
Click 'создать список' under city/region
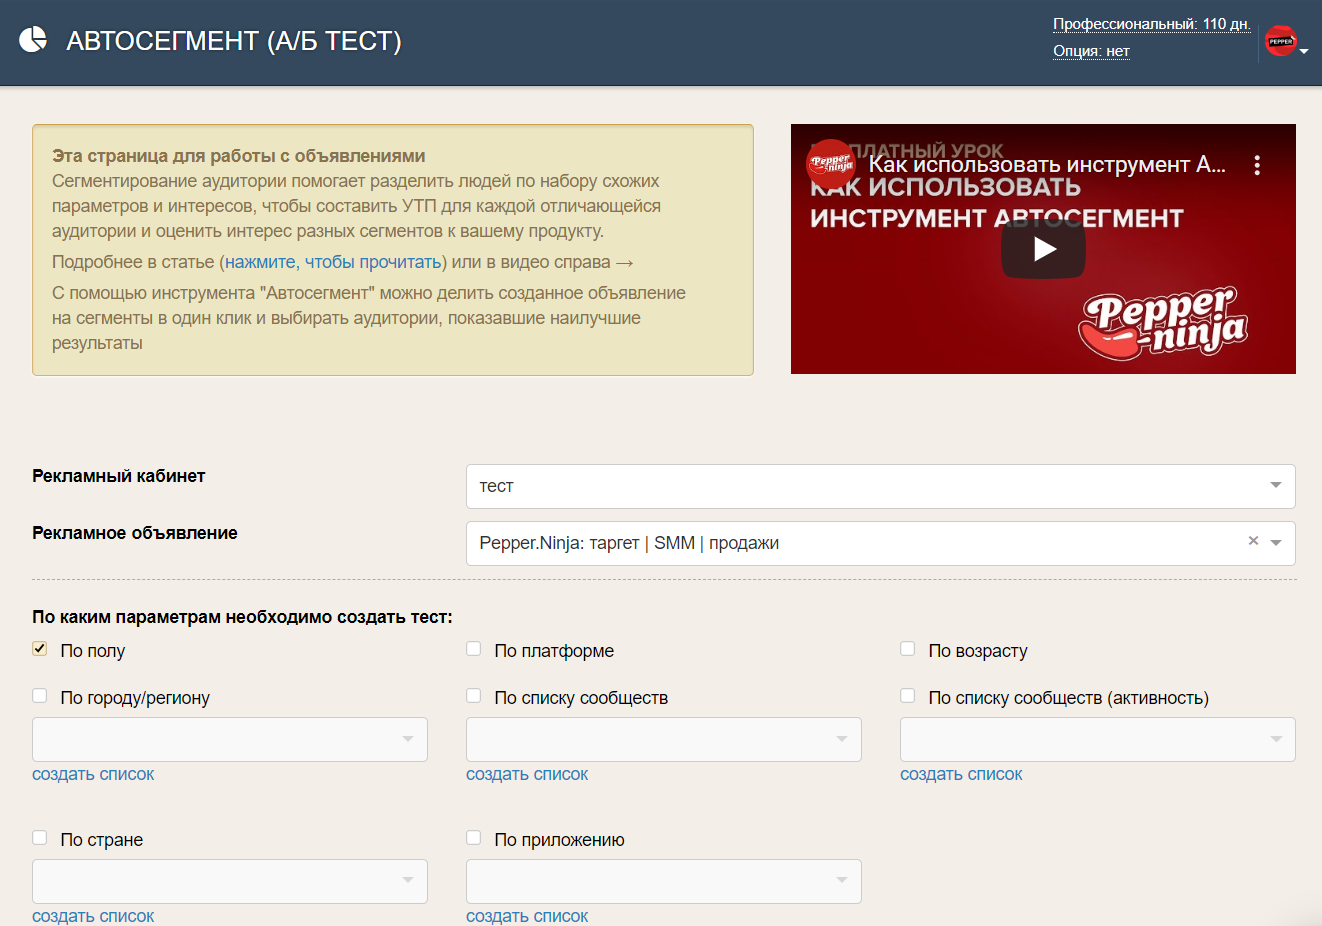93,774
